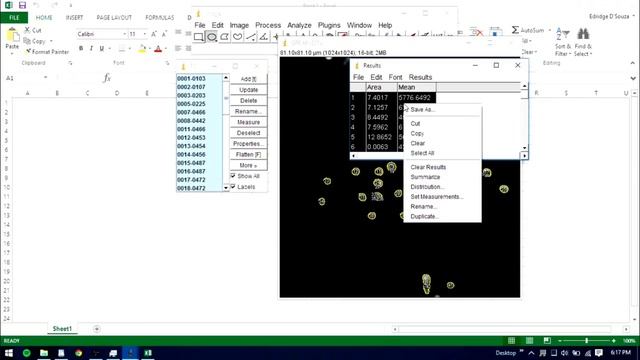Viewport: 640px width, 360px height.
Task: Choose Select All in the context menu
Action: tap(422, 153)
